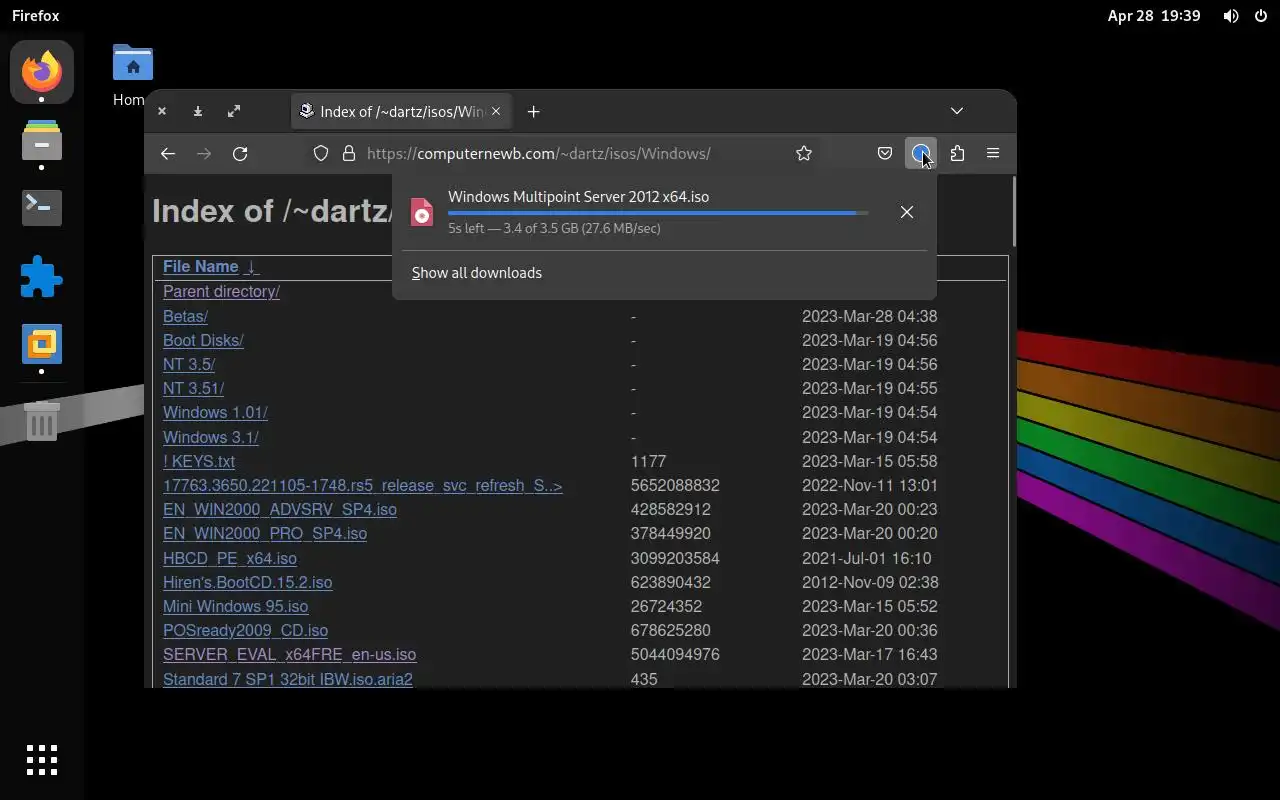Open the Extensions toolbar button
The height and width of the screenshot is (800, 1280).
957,153
